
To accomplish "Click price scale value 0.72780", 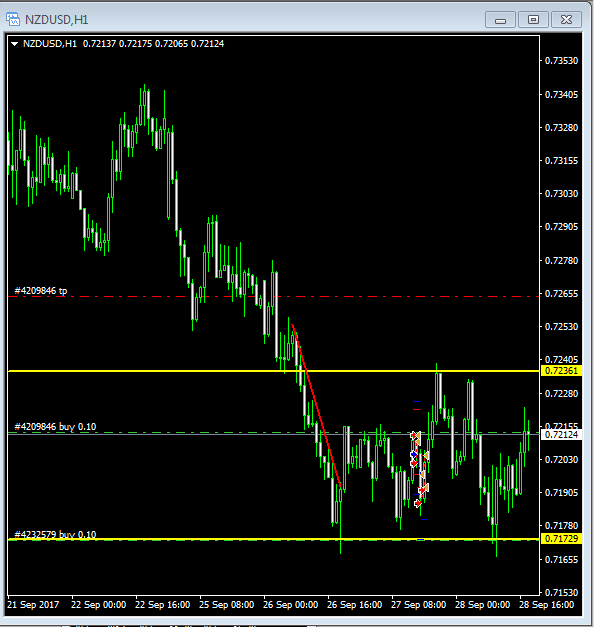I will pyautogui.click(x=562, y=261).
